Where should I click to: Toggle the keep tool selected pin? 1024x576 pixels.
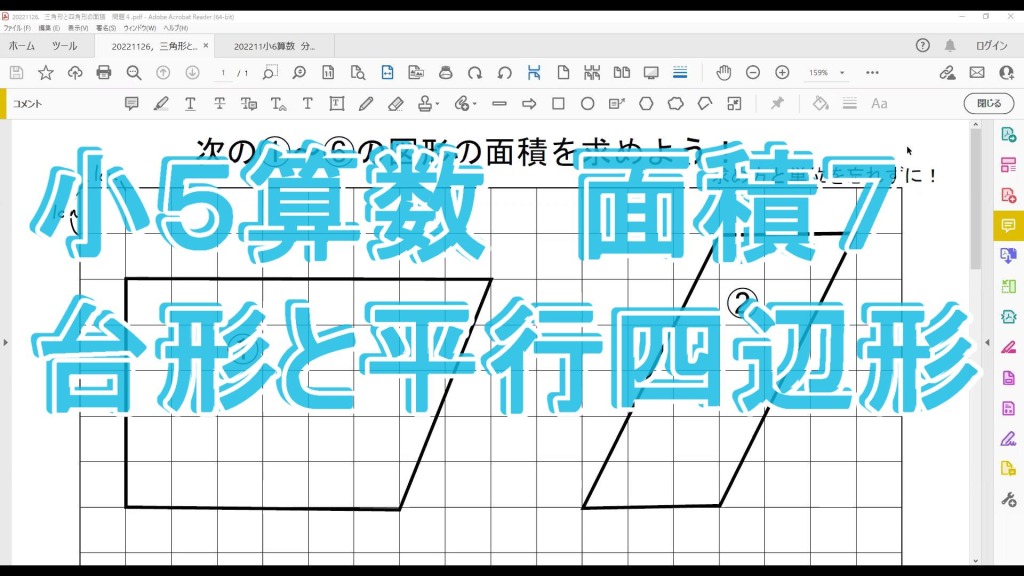point(776,103)
